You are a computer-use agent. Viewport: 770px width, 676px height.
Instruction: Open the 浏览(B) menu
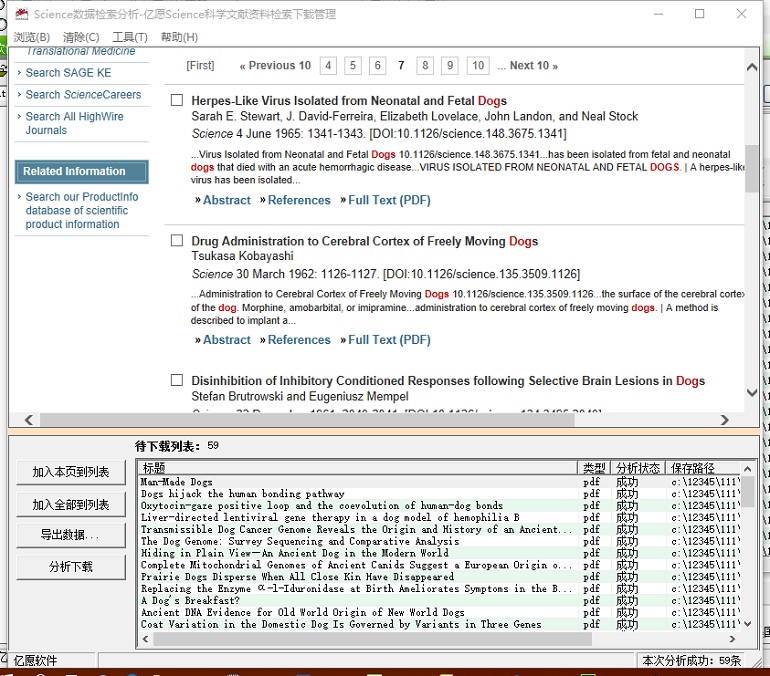tap(31, 37)
